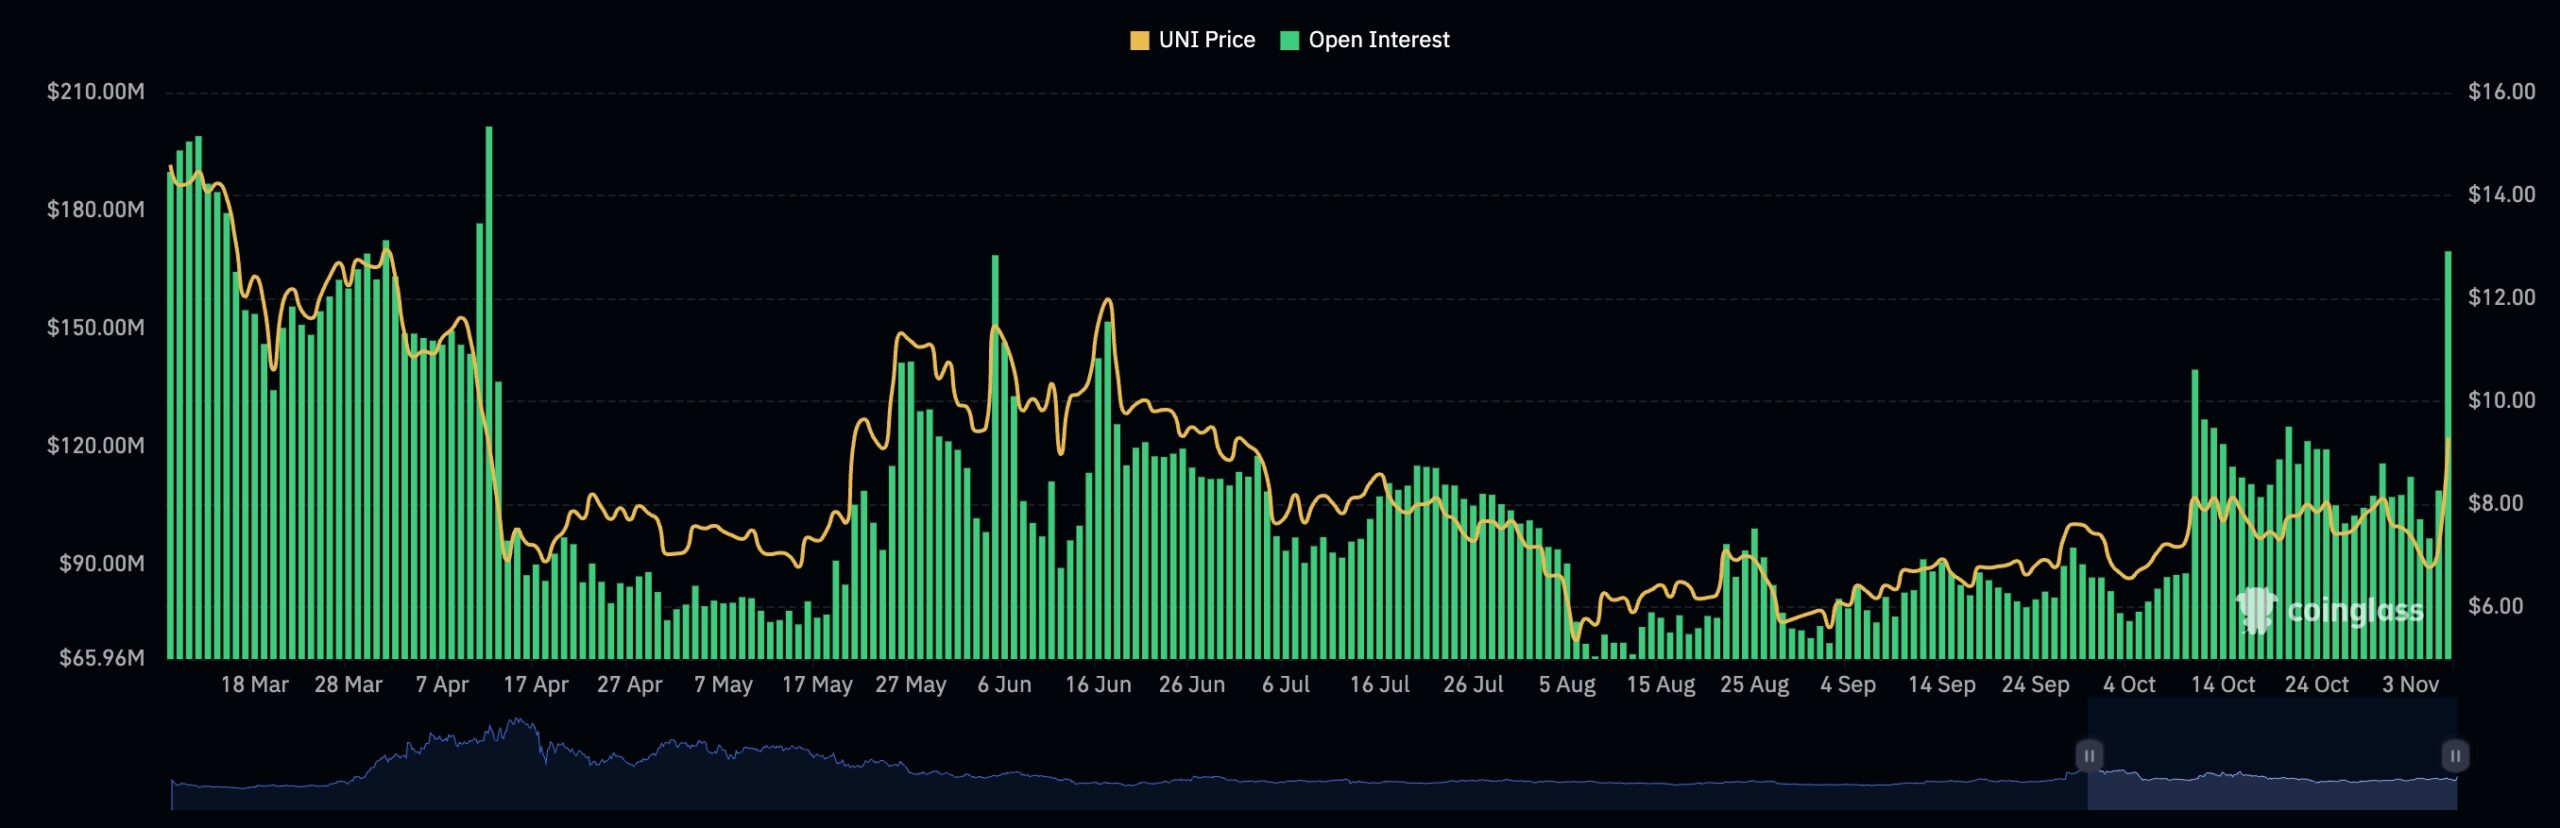Click the tall open interest spike bar near 6 Jun

tap(995, 457)
